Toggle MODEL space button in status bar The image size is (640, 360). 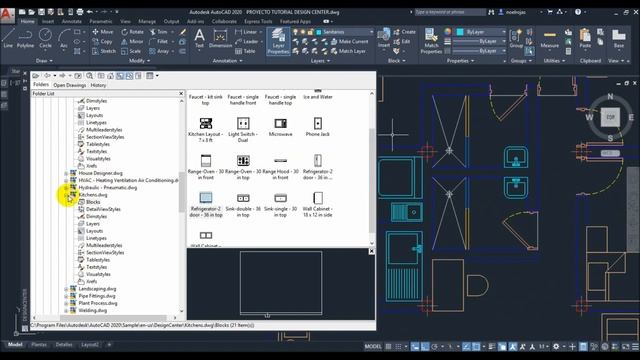tap(373, 347)
